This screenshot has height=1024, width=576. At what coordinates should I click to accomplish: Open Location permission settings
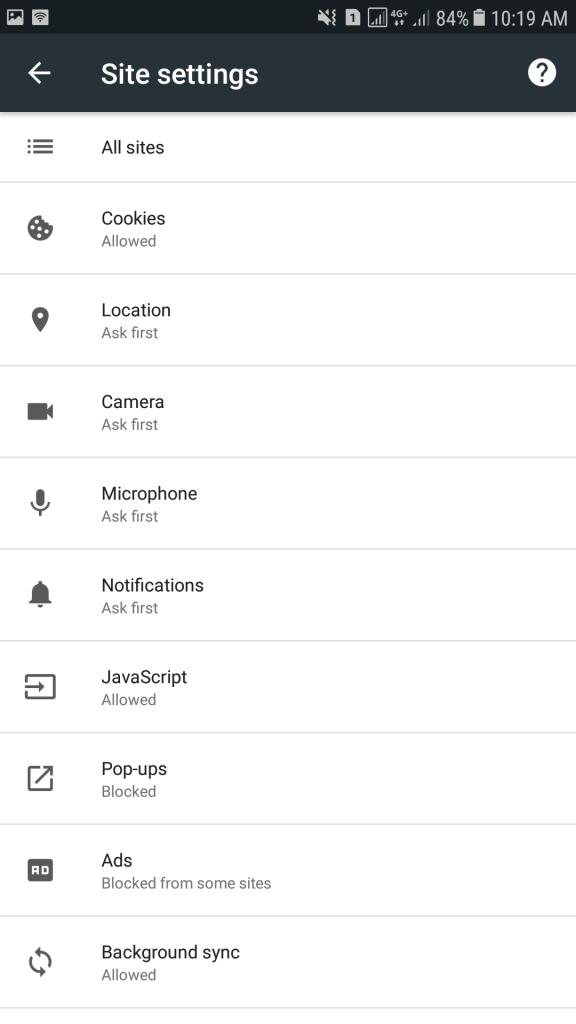click(x=288, y=320)
